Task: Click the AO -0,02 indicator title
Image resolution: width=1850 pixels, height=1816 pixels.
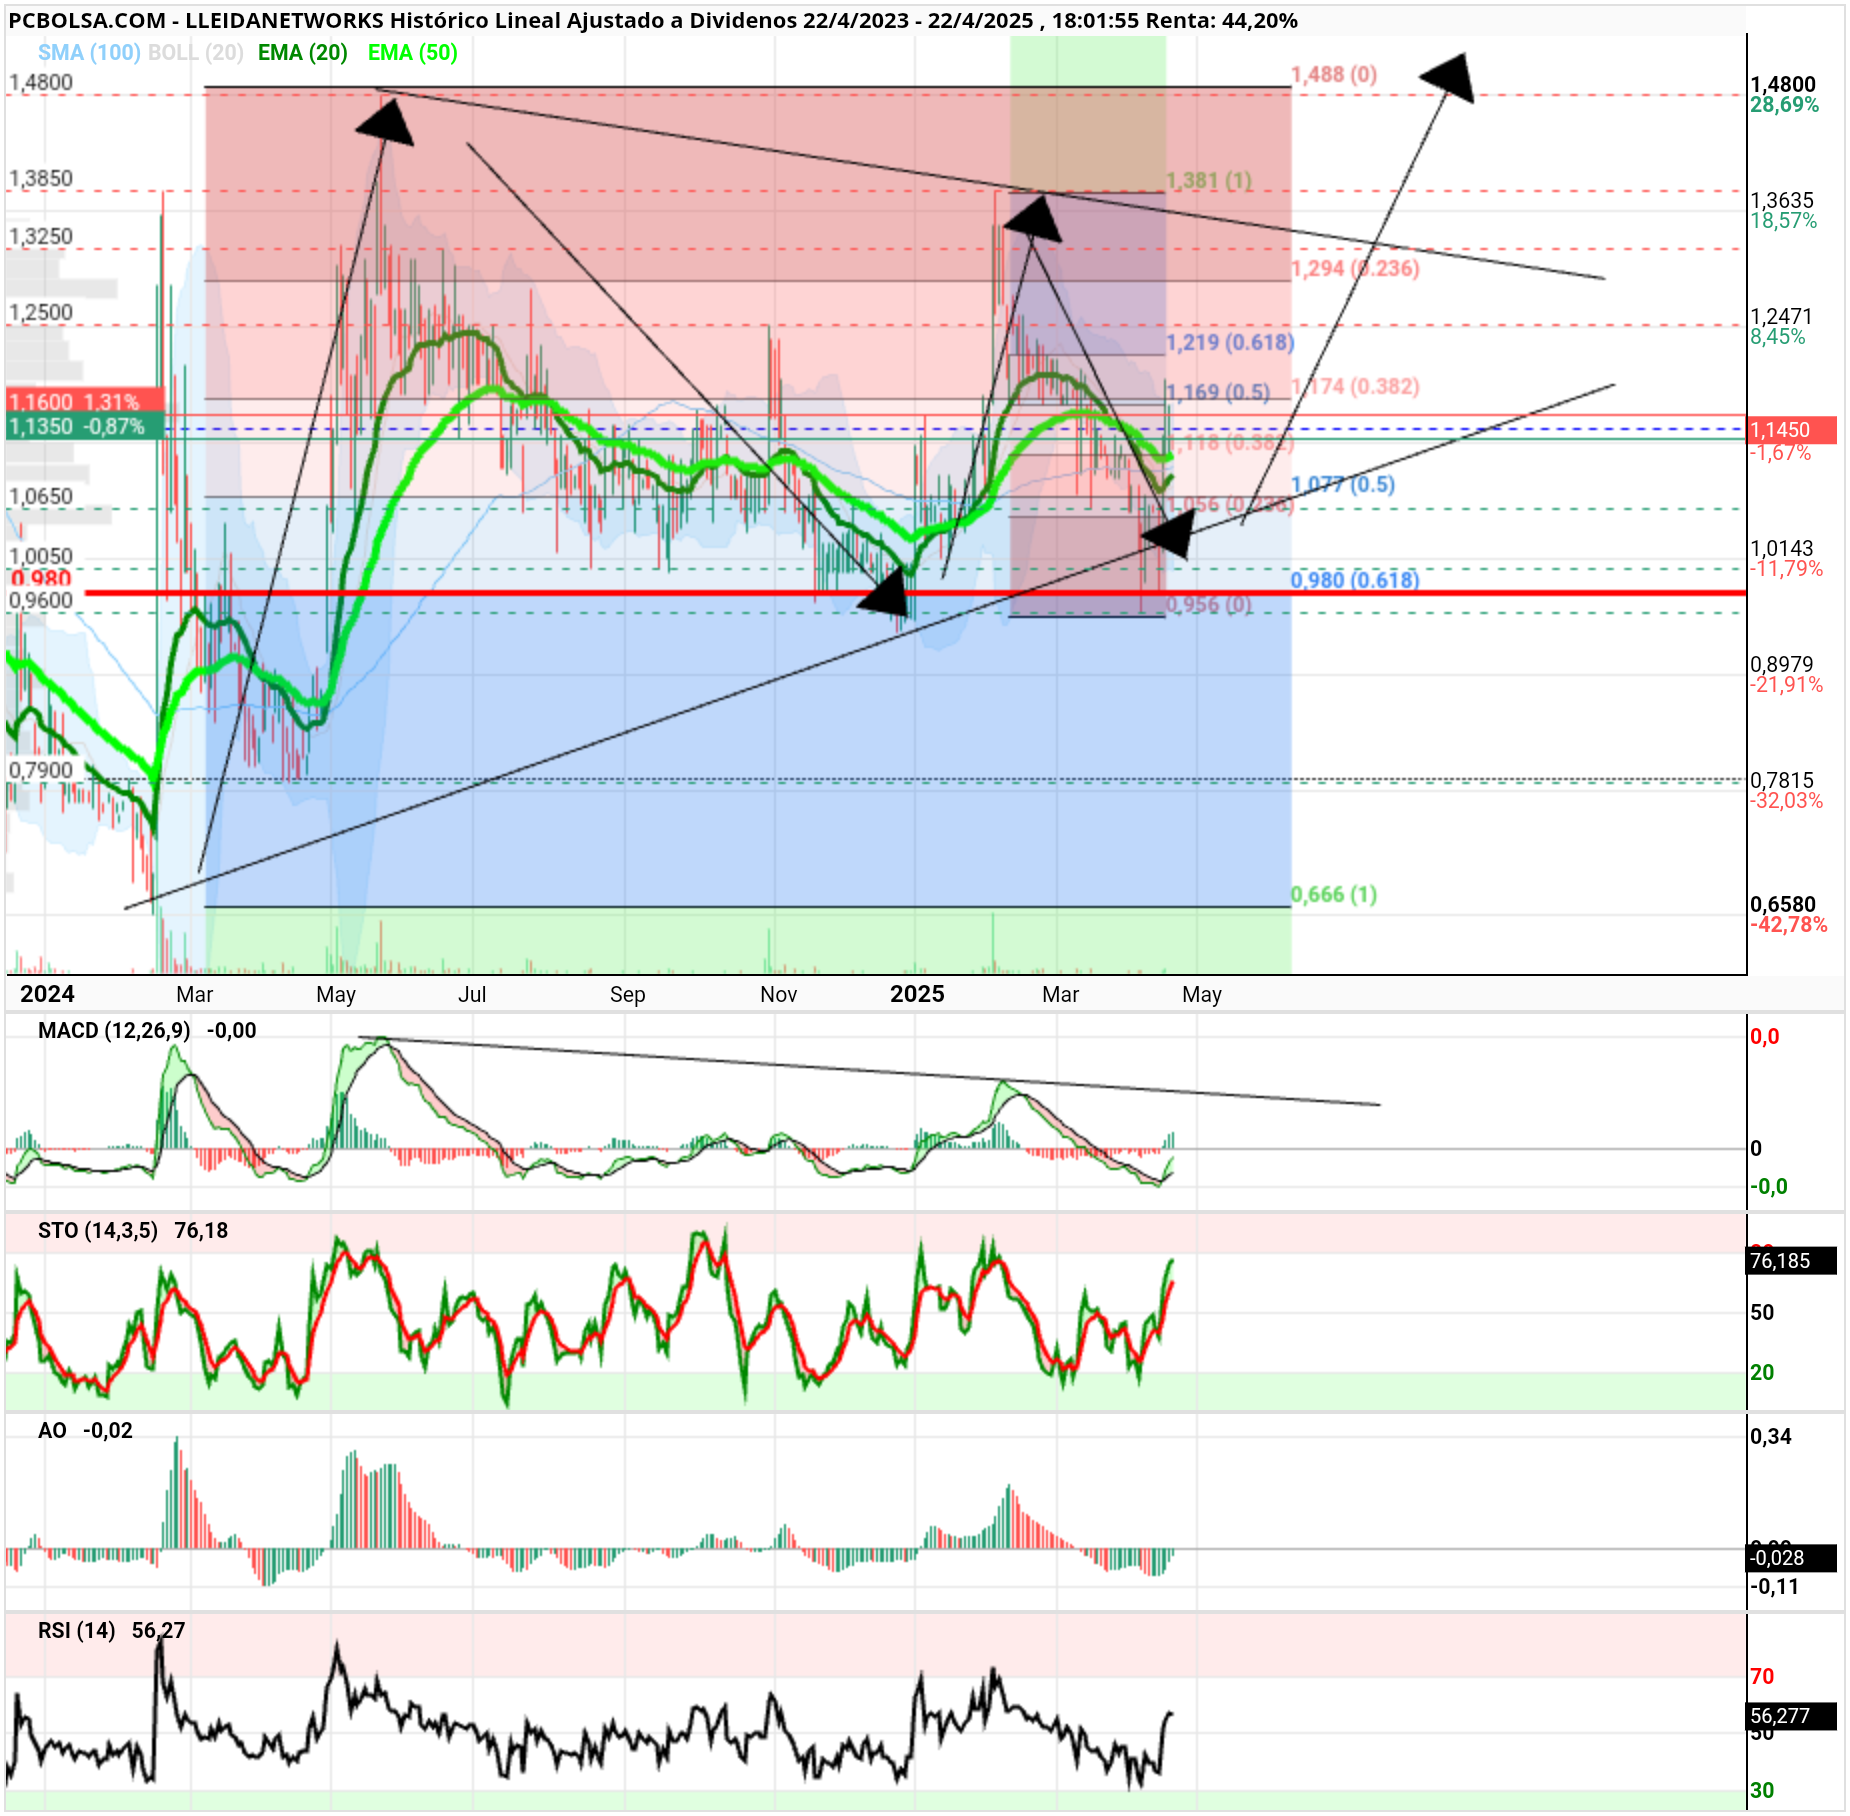Action: (x=85, y=1431)
